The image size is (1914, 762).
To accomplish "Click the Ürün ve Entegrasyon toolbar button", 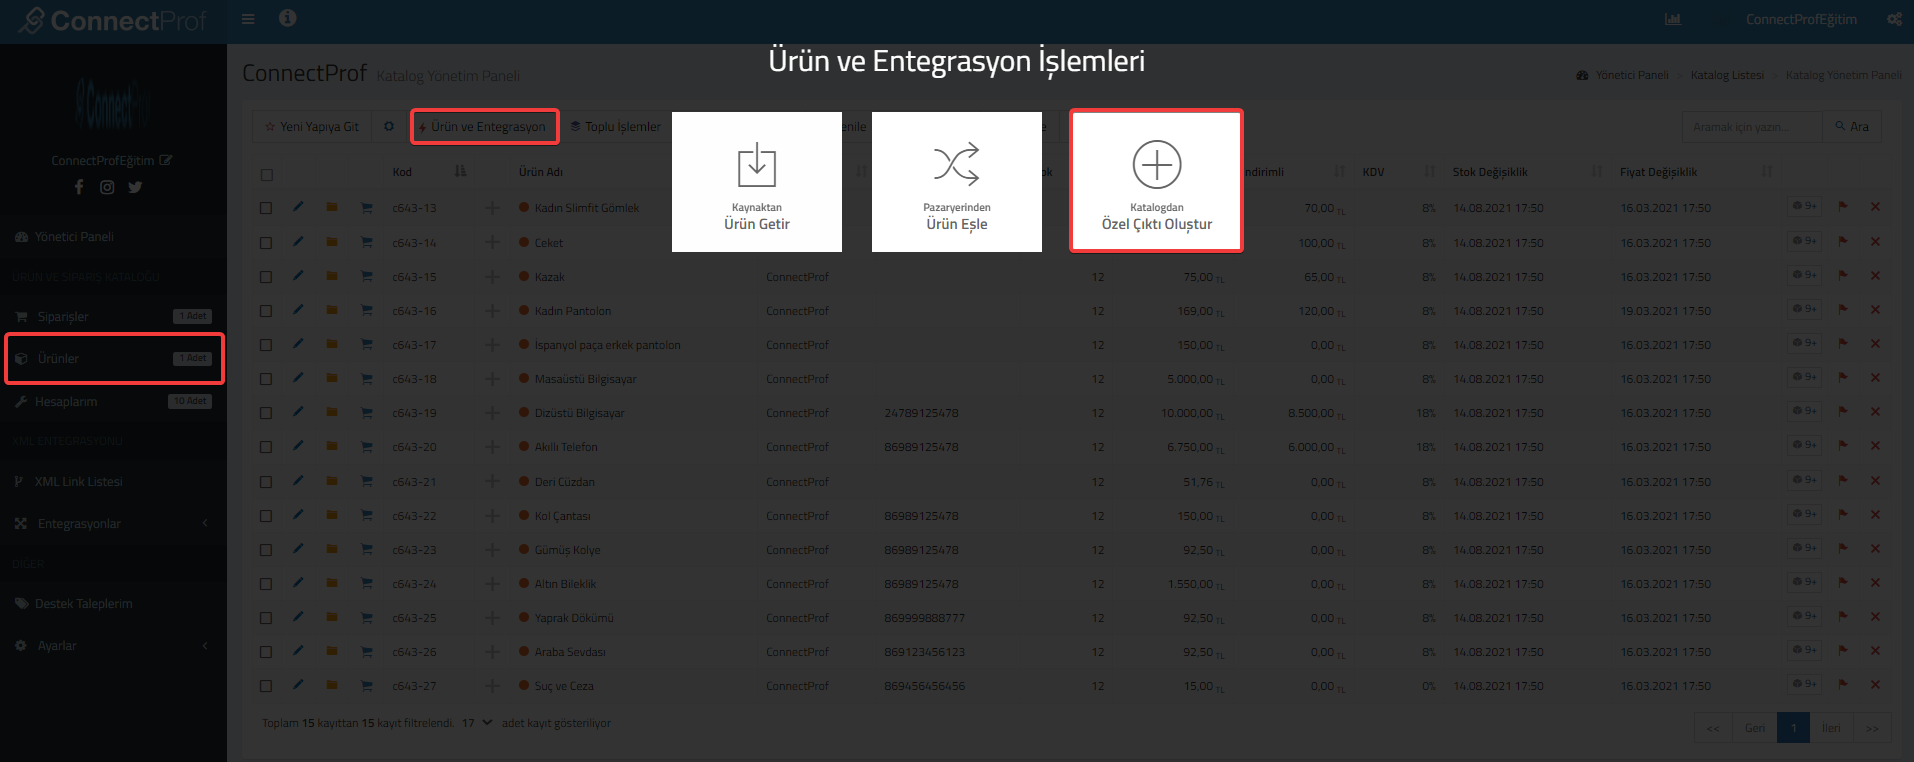I will tap(484, 127).
